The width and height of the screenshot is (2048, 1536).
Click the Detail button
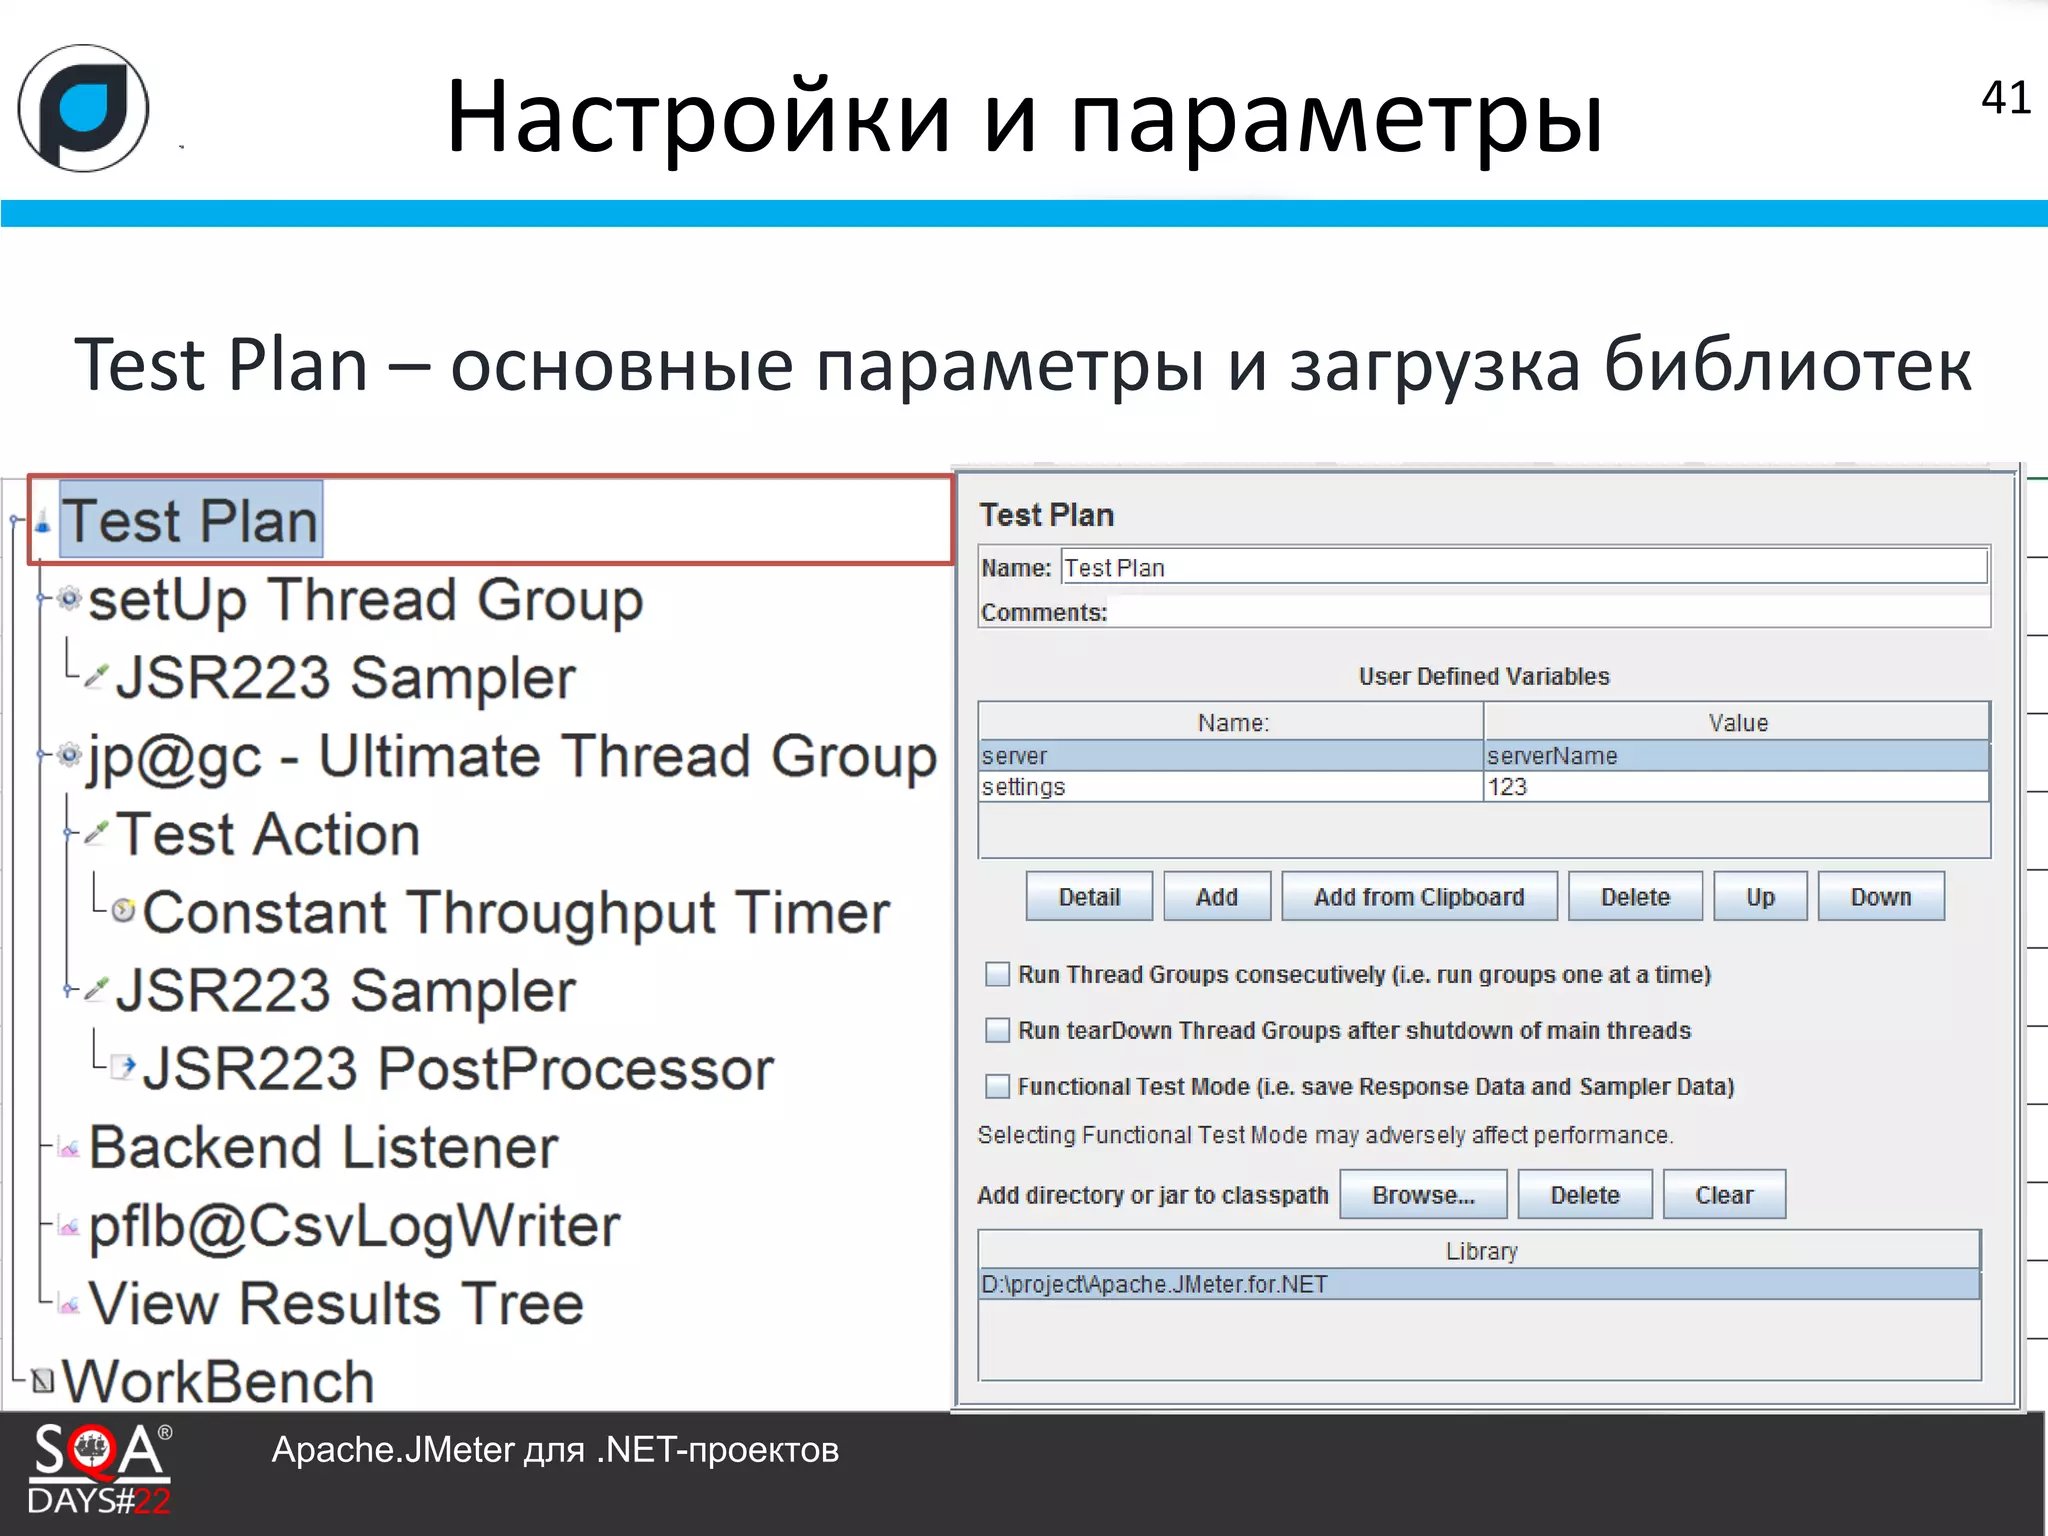(1089, 896)
